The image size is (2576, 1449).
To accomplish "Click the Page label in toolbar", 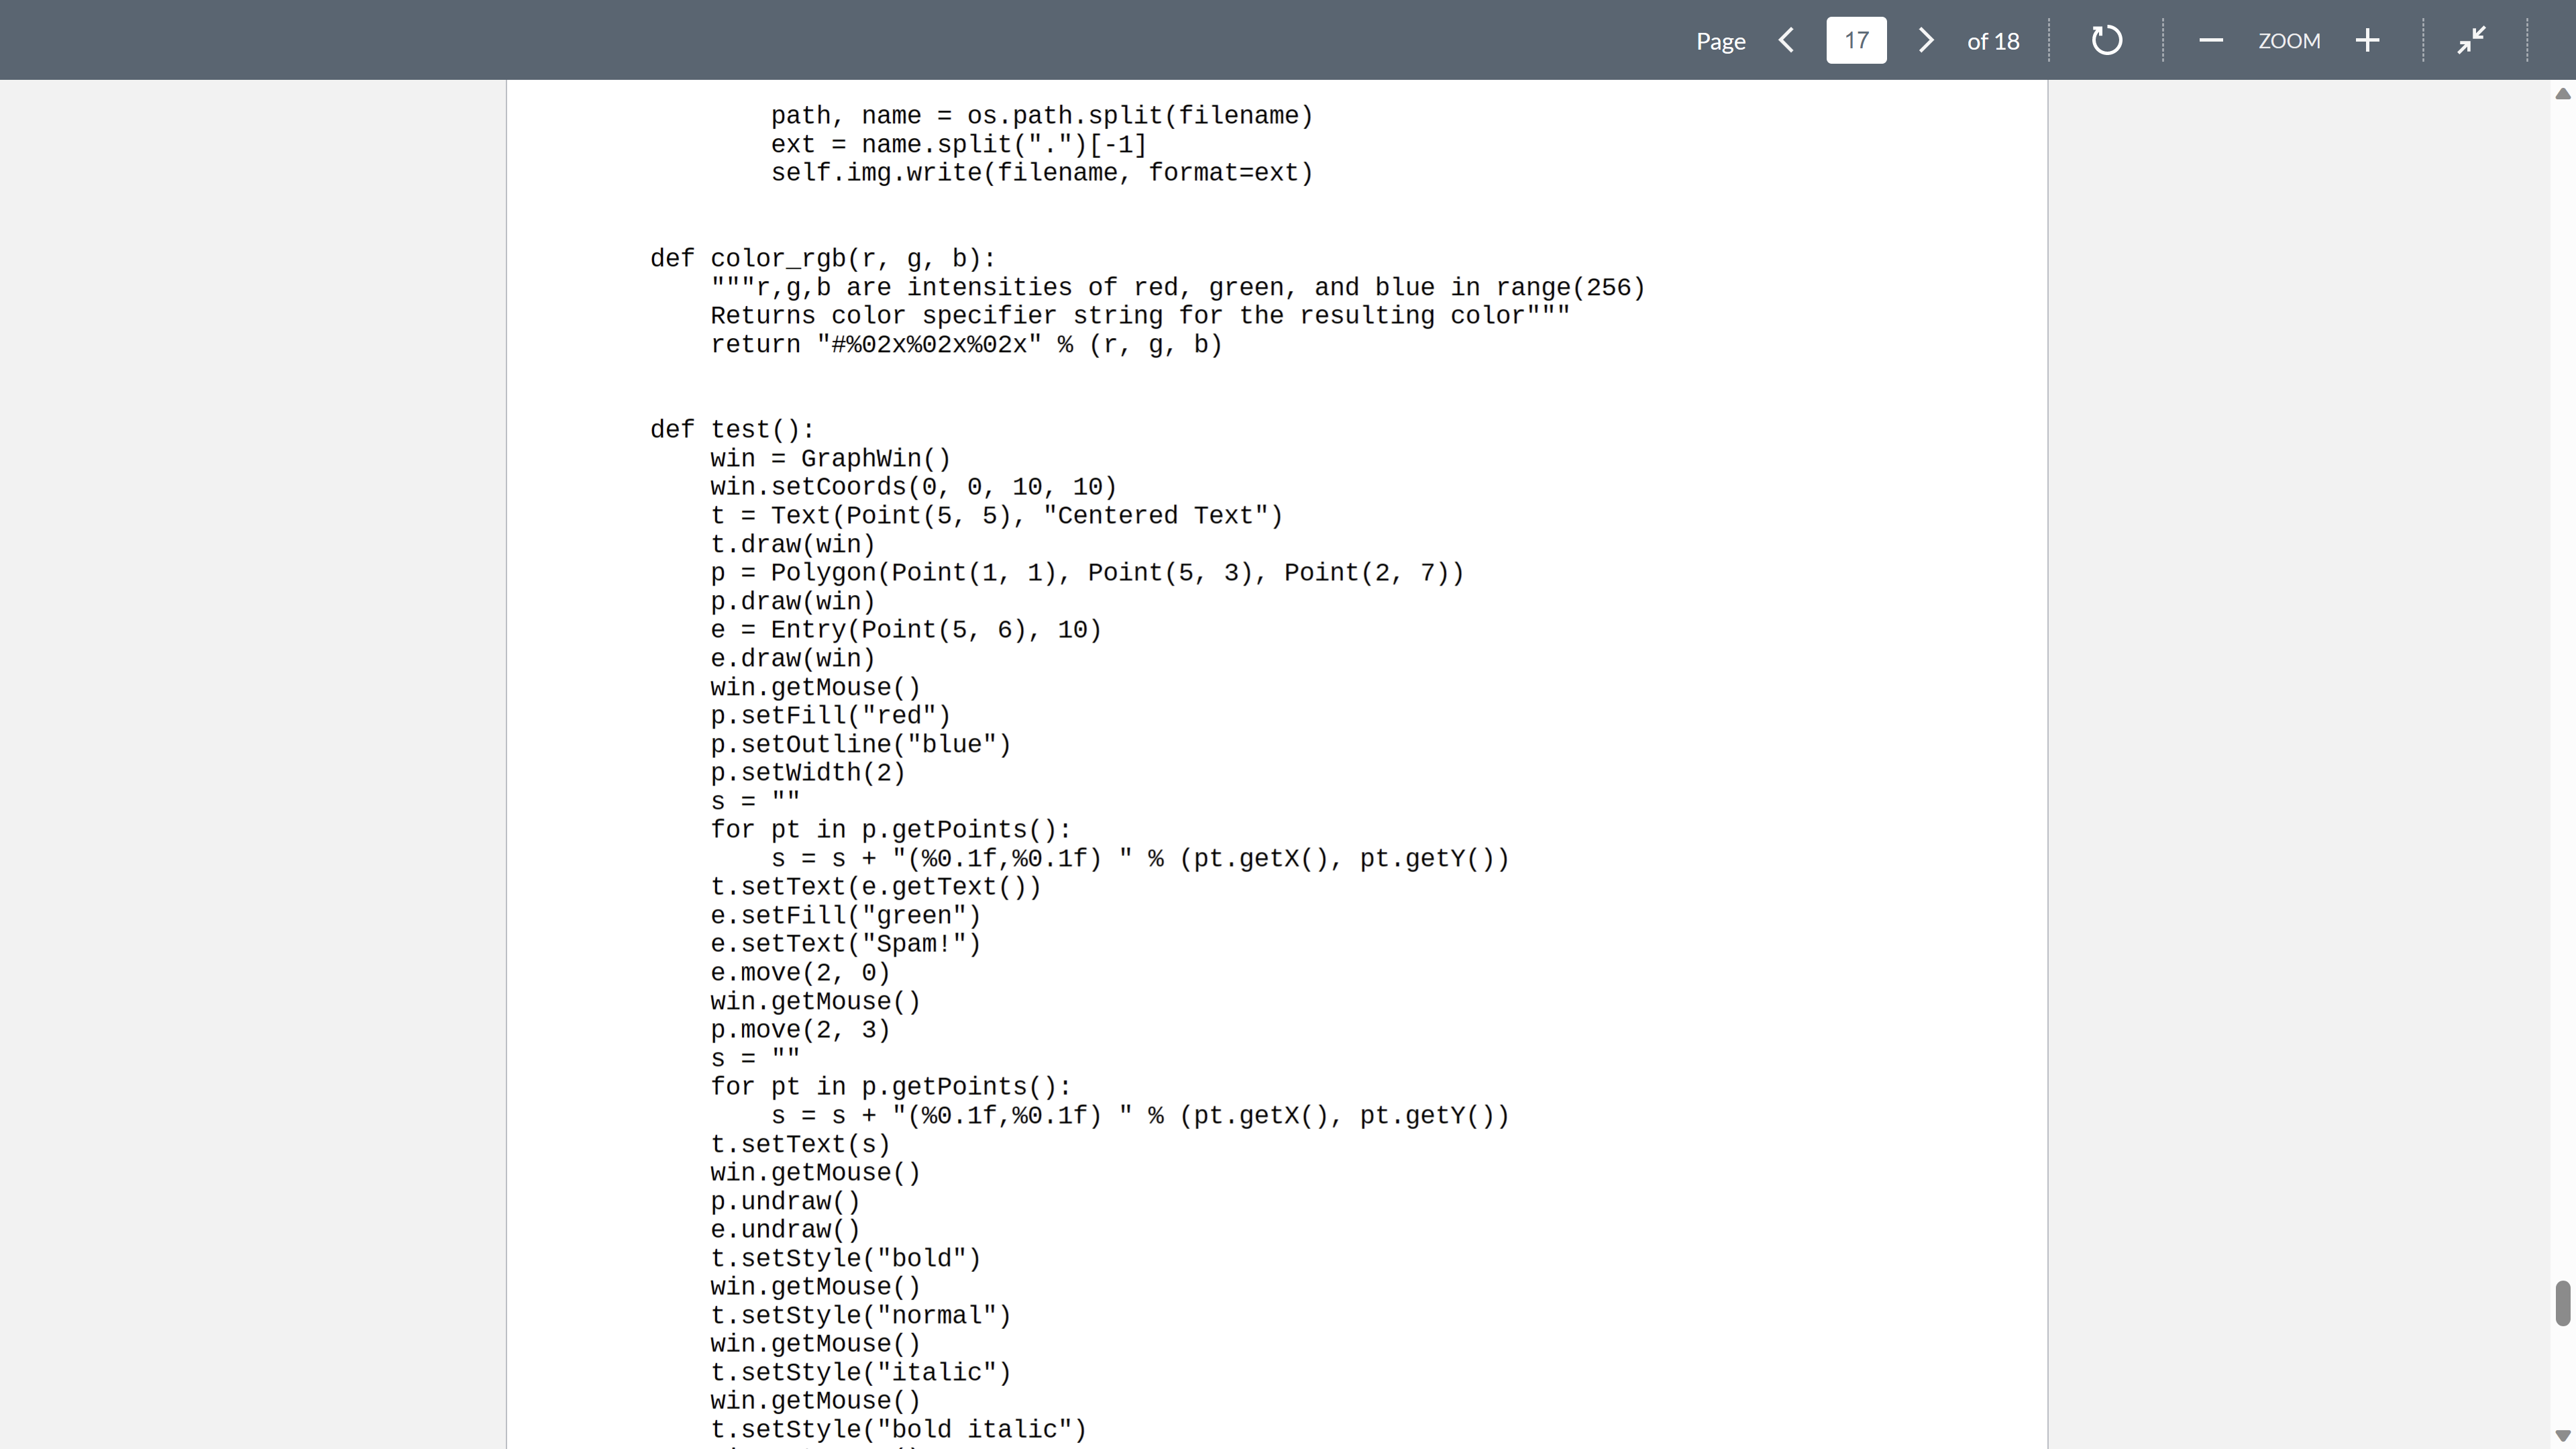I will (1720, 42).
